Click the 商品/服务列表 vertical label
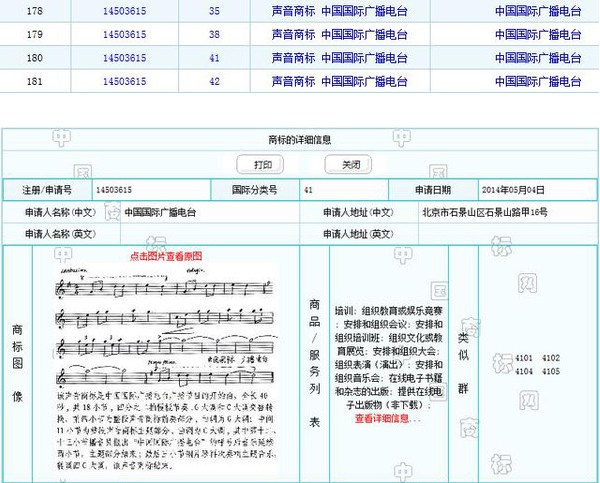 pos(315,363)
